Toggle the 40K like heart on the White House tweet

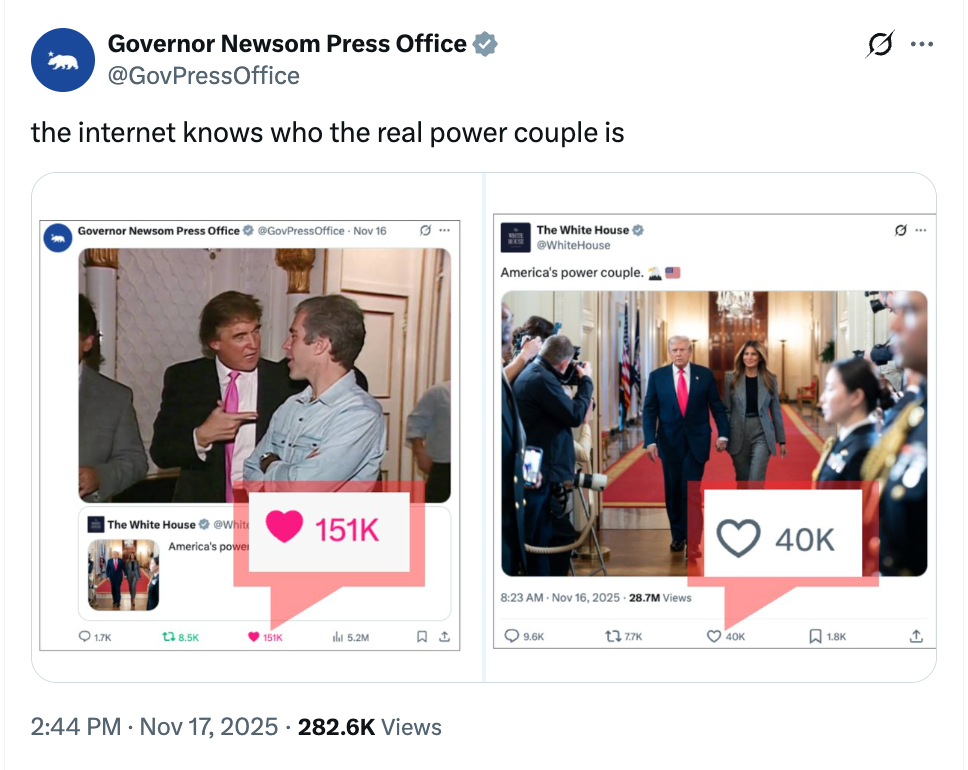(x=713, y=635)
